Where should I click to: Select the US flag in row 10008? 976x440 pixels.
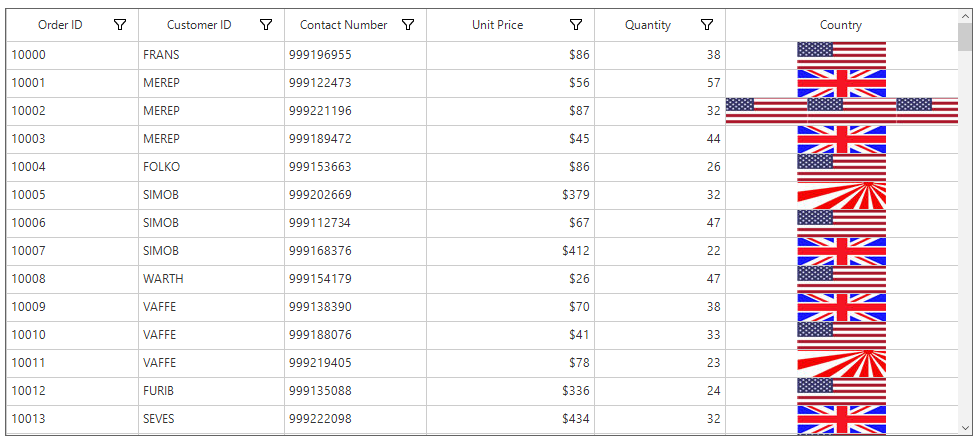click(842, 279)
